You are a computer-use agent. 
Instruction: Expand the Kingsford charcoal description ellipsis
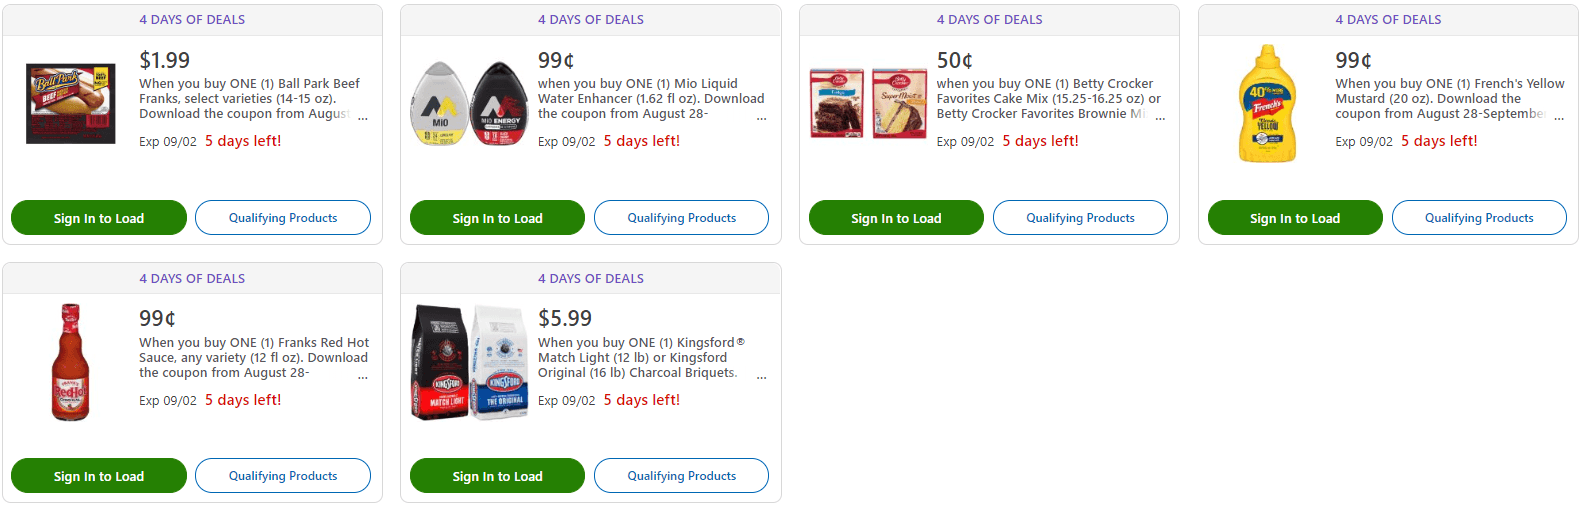pyautogui.click(x=762, y=377)
